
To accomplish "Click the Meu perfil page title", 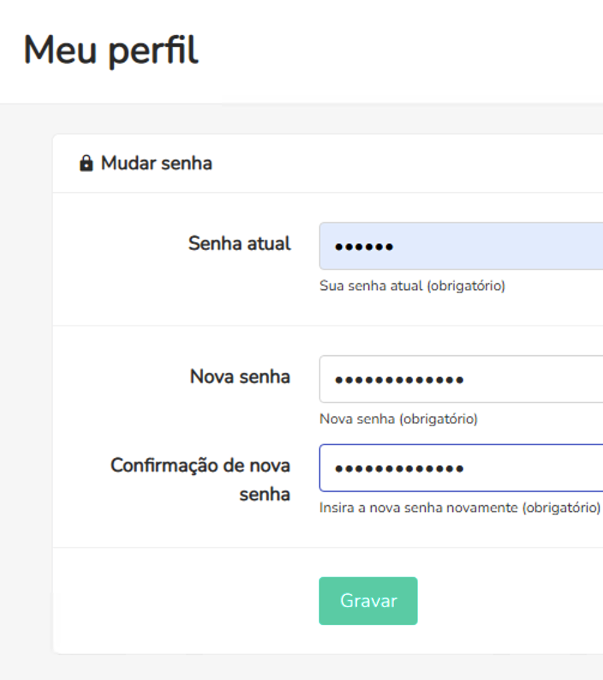I will pyautogui.click(x=111, y=50).
